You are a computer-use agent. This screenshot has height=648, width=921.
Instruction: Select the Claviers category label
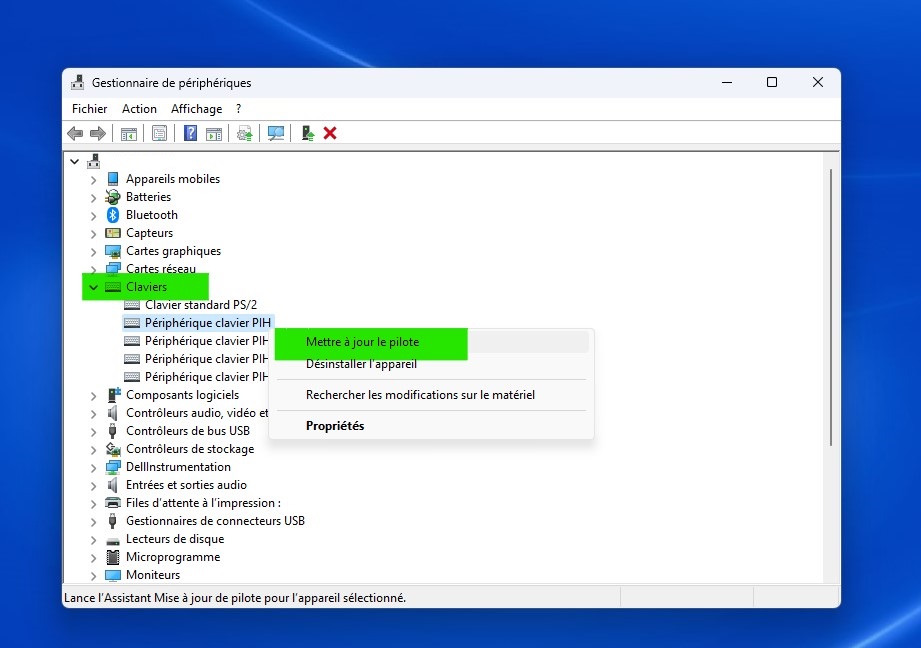click(146, 287)
